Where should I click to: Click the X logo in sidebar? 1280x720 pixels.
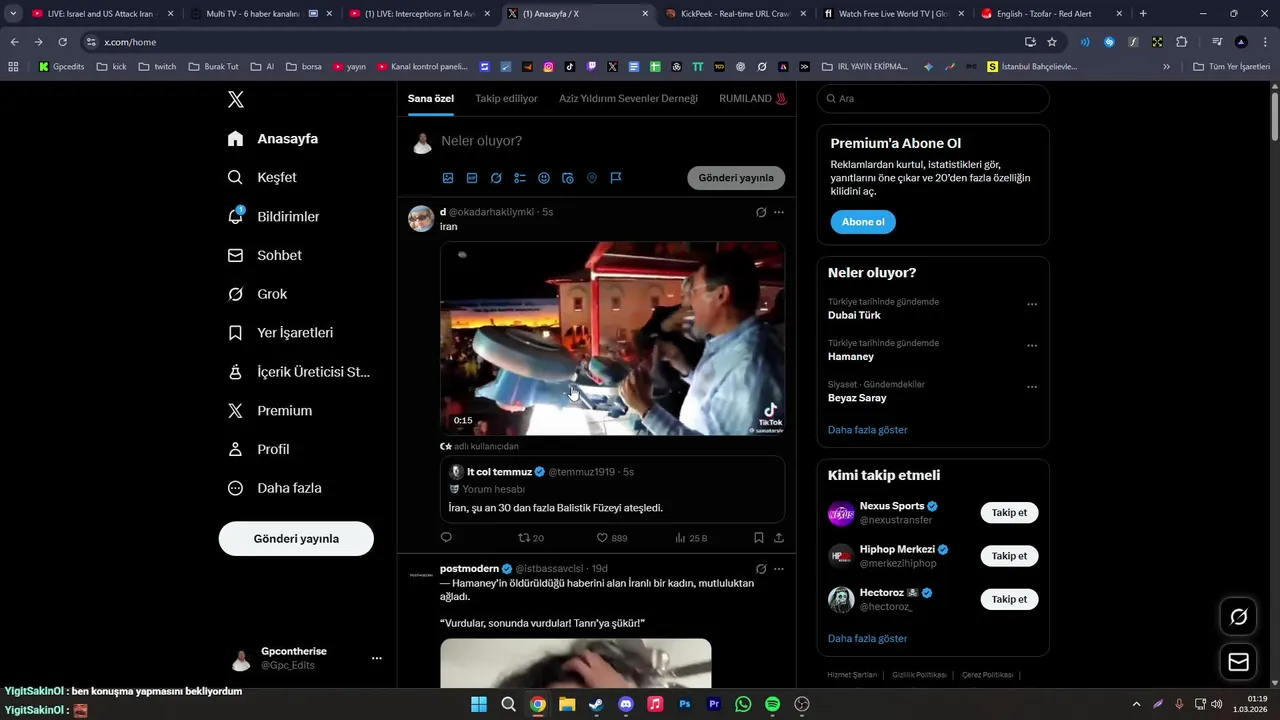click(x=235, y=99)
